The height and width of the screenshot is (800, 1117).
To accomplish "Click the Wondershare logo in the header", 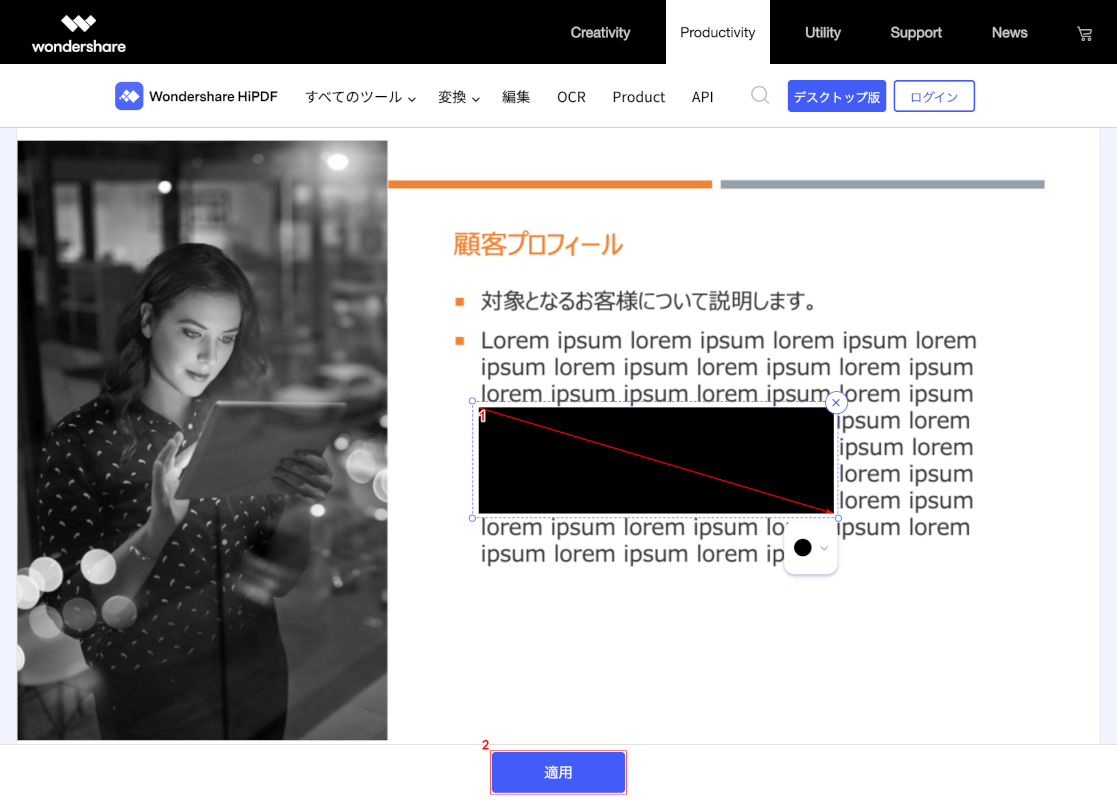I will click(x=78, y=33).
